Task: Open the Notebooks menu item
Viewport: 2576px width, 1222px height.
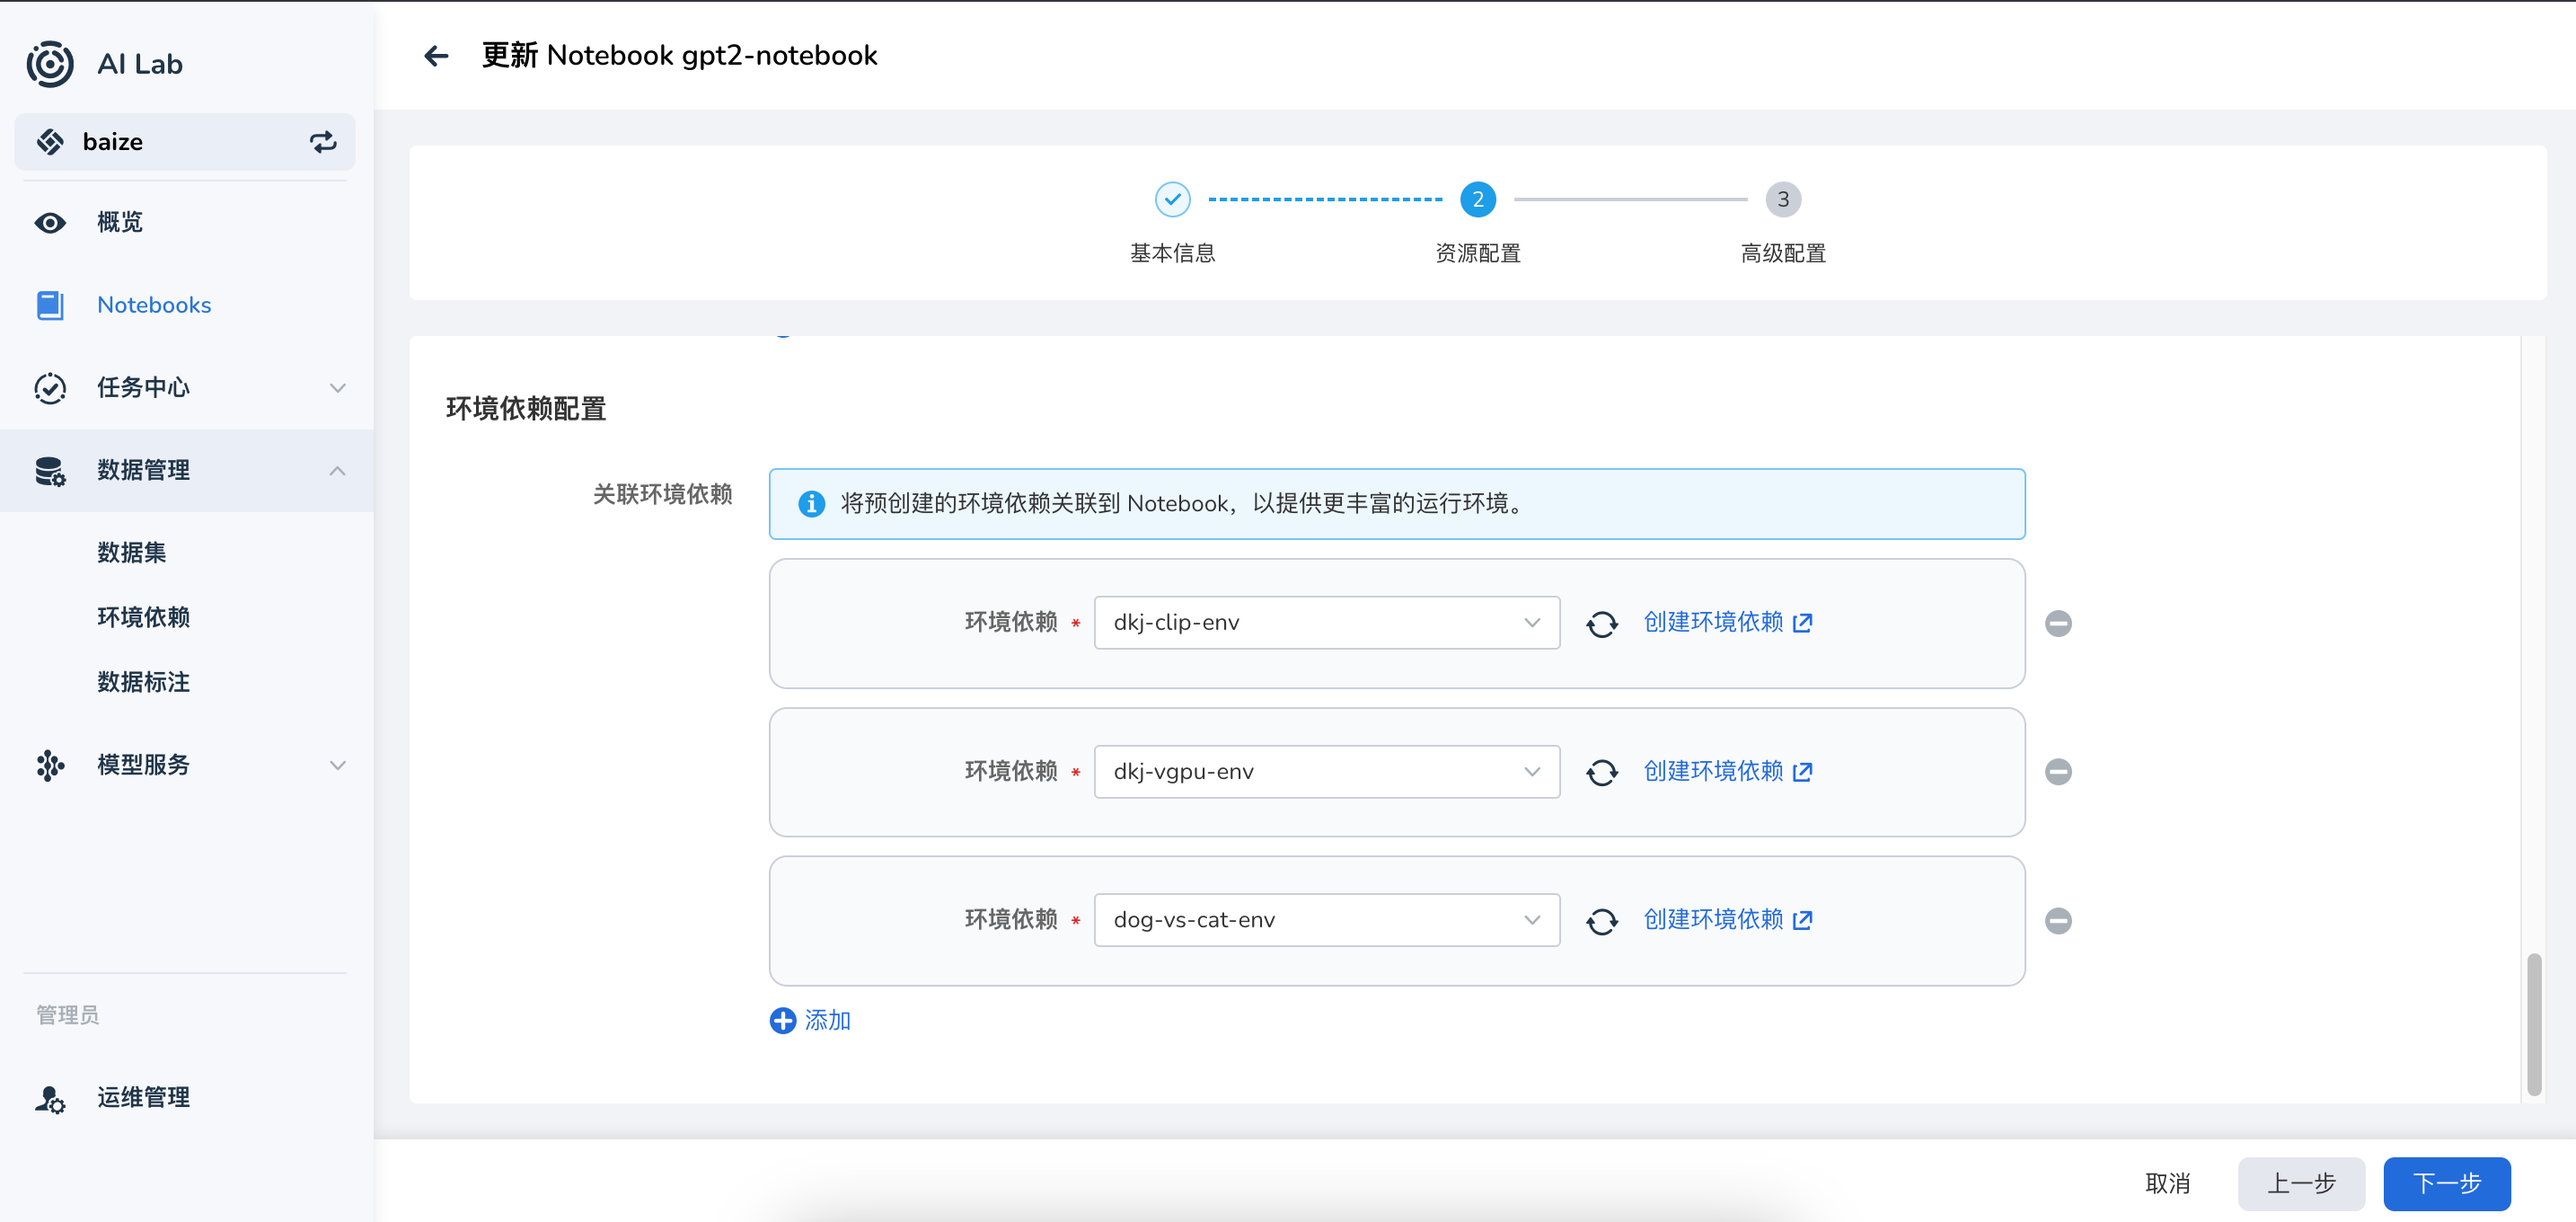Action: tap(154, 305)
